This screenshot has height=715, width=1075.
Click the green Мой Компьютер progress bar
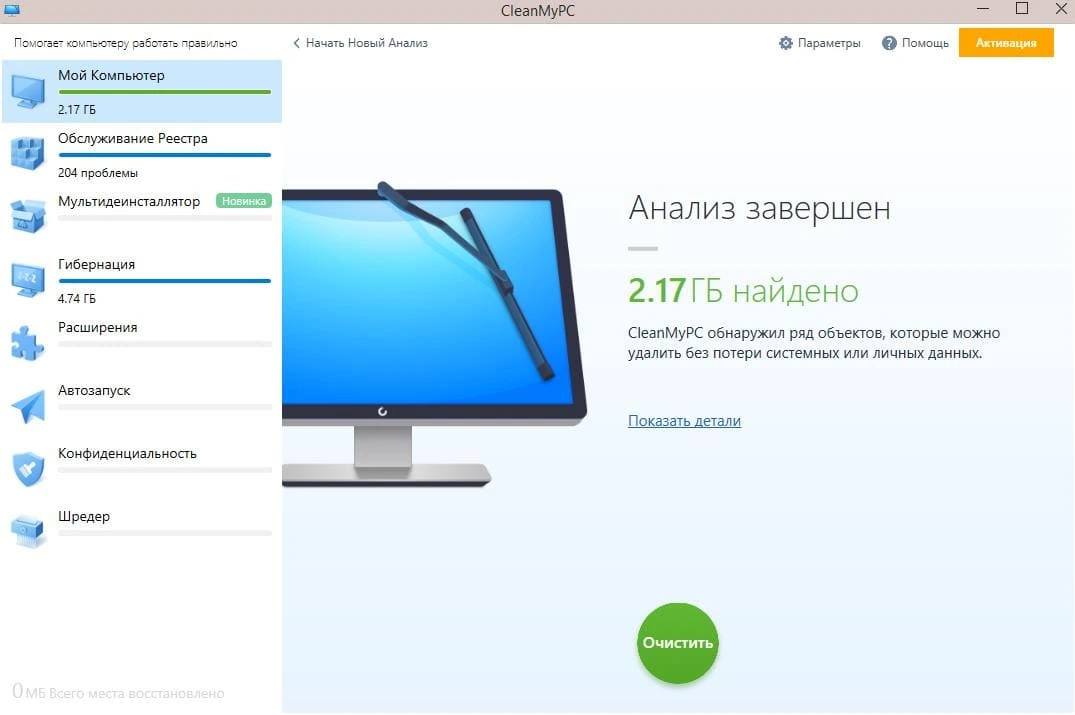click(x=165, y=92)
